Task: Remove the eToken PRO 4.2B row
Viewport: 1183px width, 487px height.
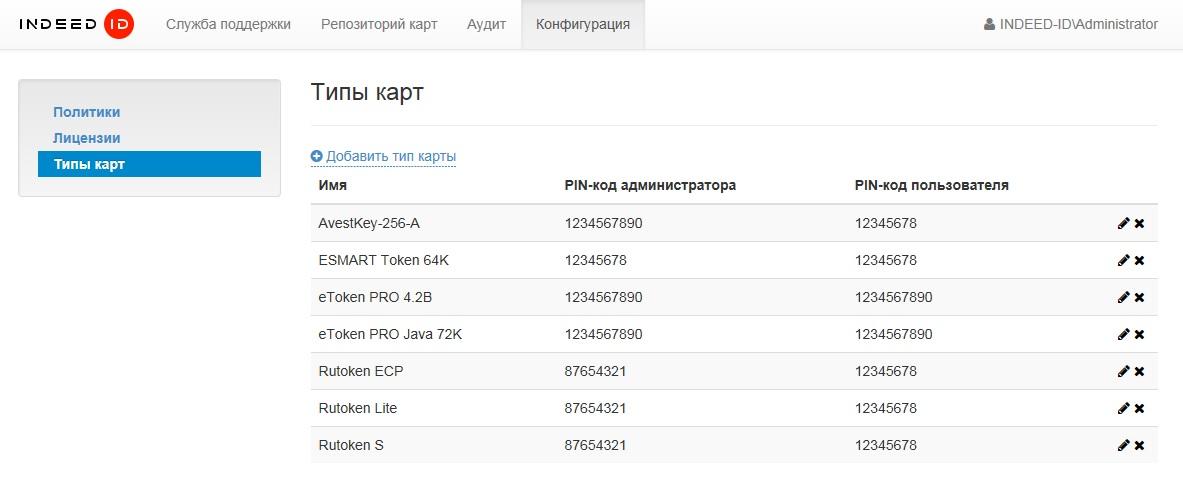Action: [1139, 298]
